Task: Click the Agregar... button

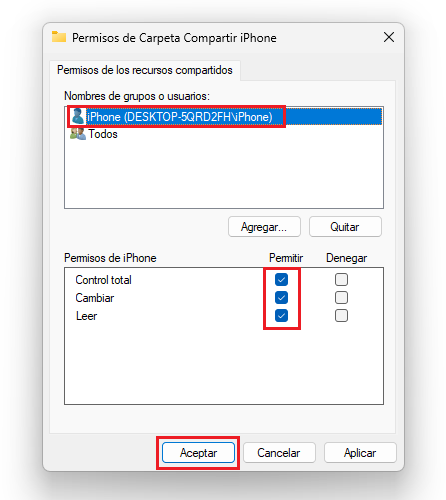Action: (x=264, y=227)
